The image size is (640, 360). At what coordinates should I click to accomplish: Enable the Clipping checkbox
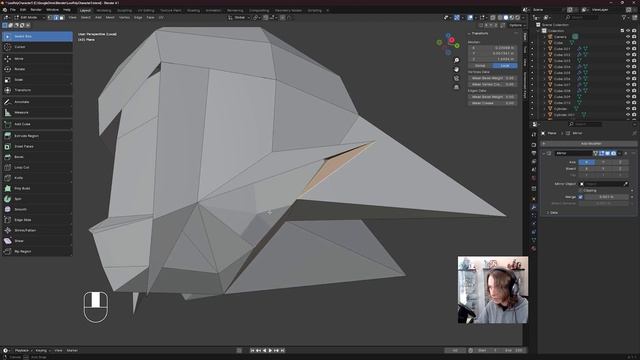(x=581, y=191)
